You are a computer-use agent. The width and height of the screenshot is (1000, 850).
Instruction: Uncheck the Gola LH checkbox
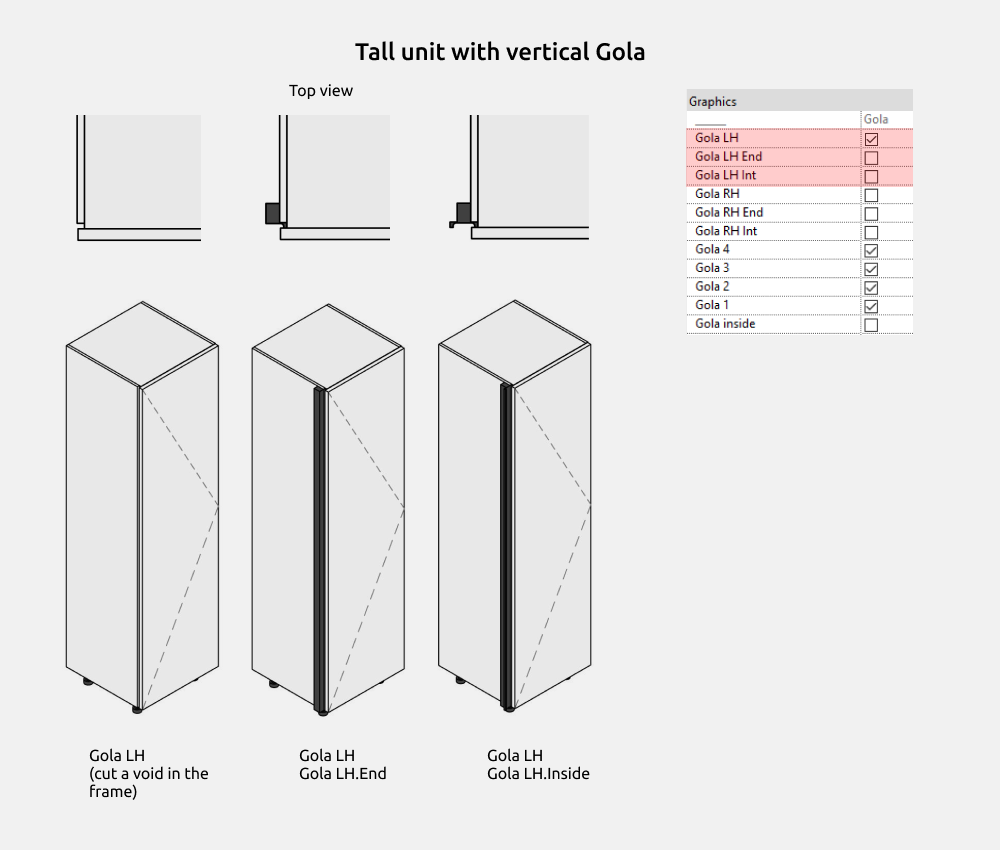coord(871,139)
